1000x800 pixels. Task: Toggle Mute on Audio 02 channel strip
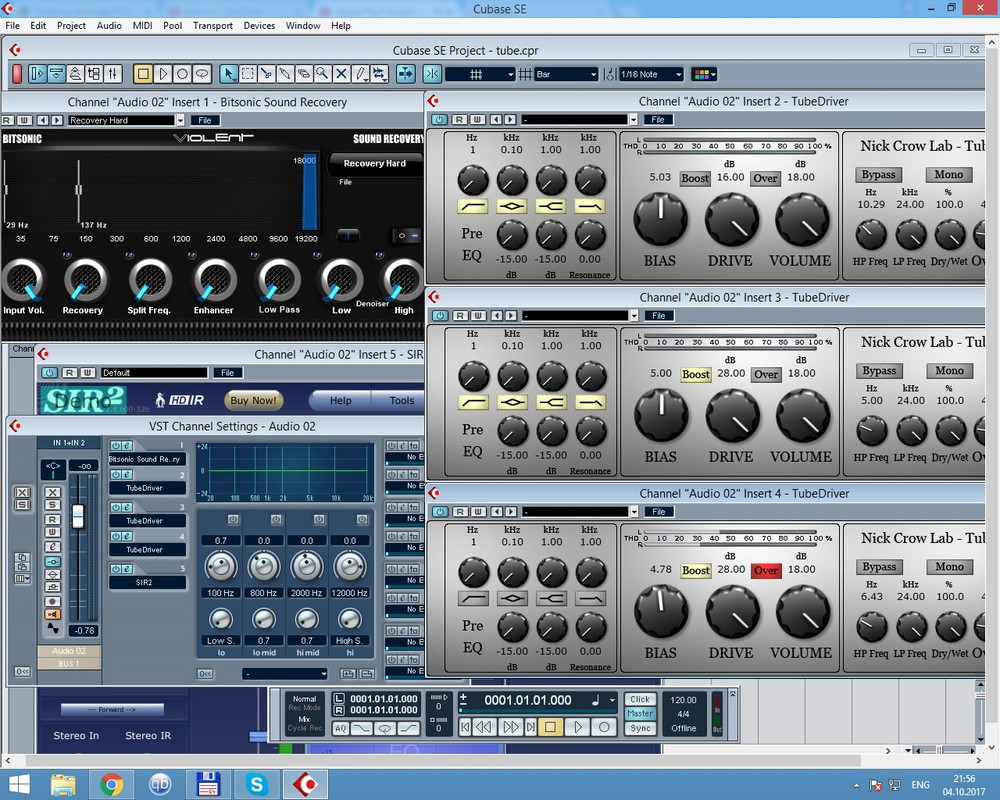coord(52,493)
